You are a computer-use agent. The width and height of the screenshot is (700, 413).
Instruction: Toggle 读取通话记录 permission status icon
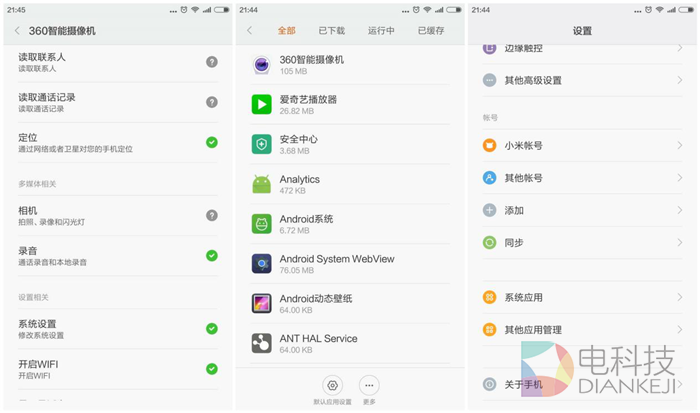pyautogui.click(x=212, y=102)
